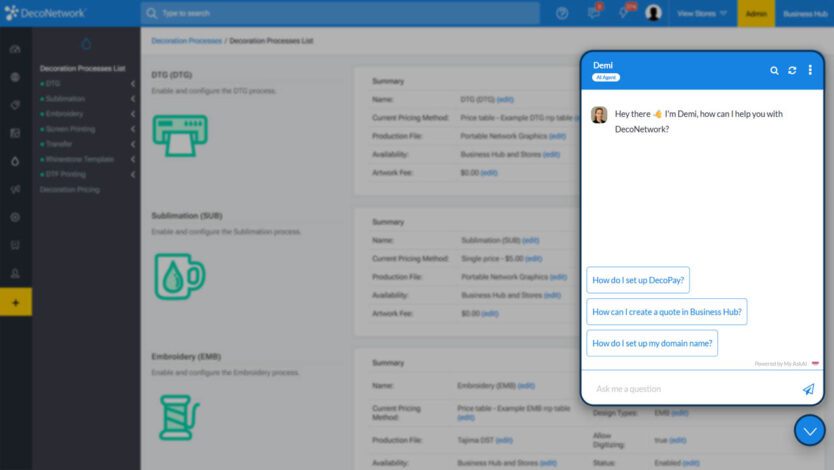This screenshot has width=834, height=470.
Task: Edit the DTG artwork fee
Action: coord(489,172)
